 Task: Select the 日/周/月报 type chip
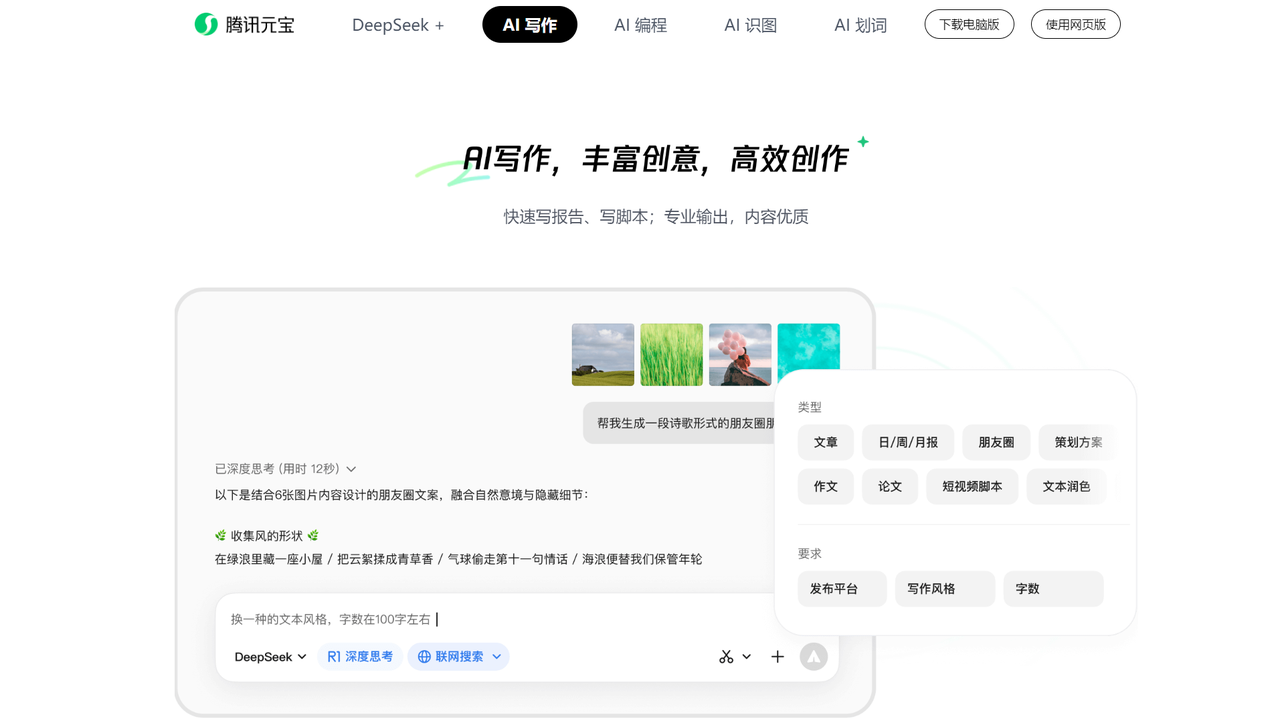coord(908,442)
